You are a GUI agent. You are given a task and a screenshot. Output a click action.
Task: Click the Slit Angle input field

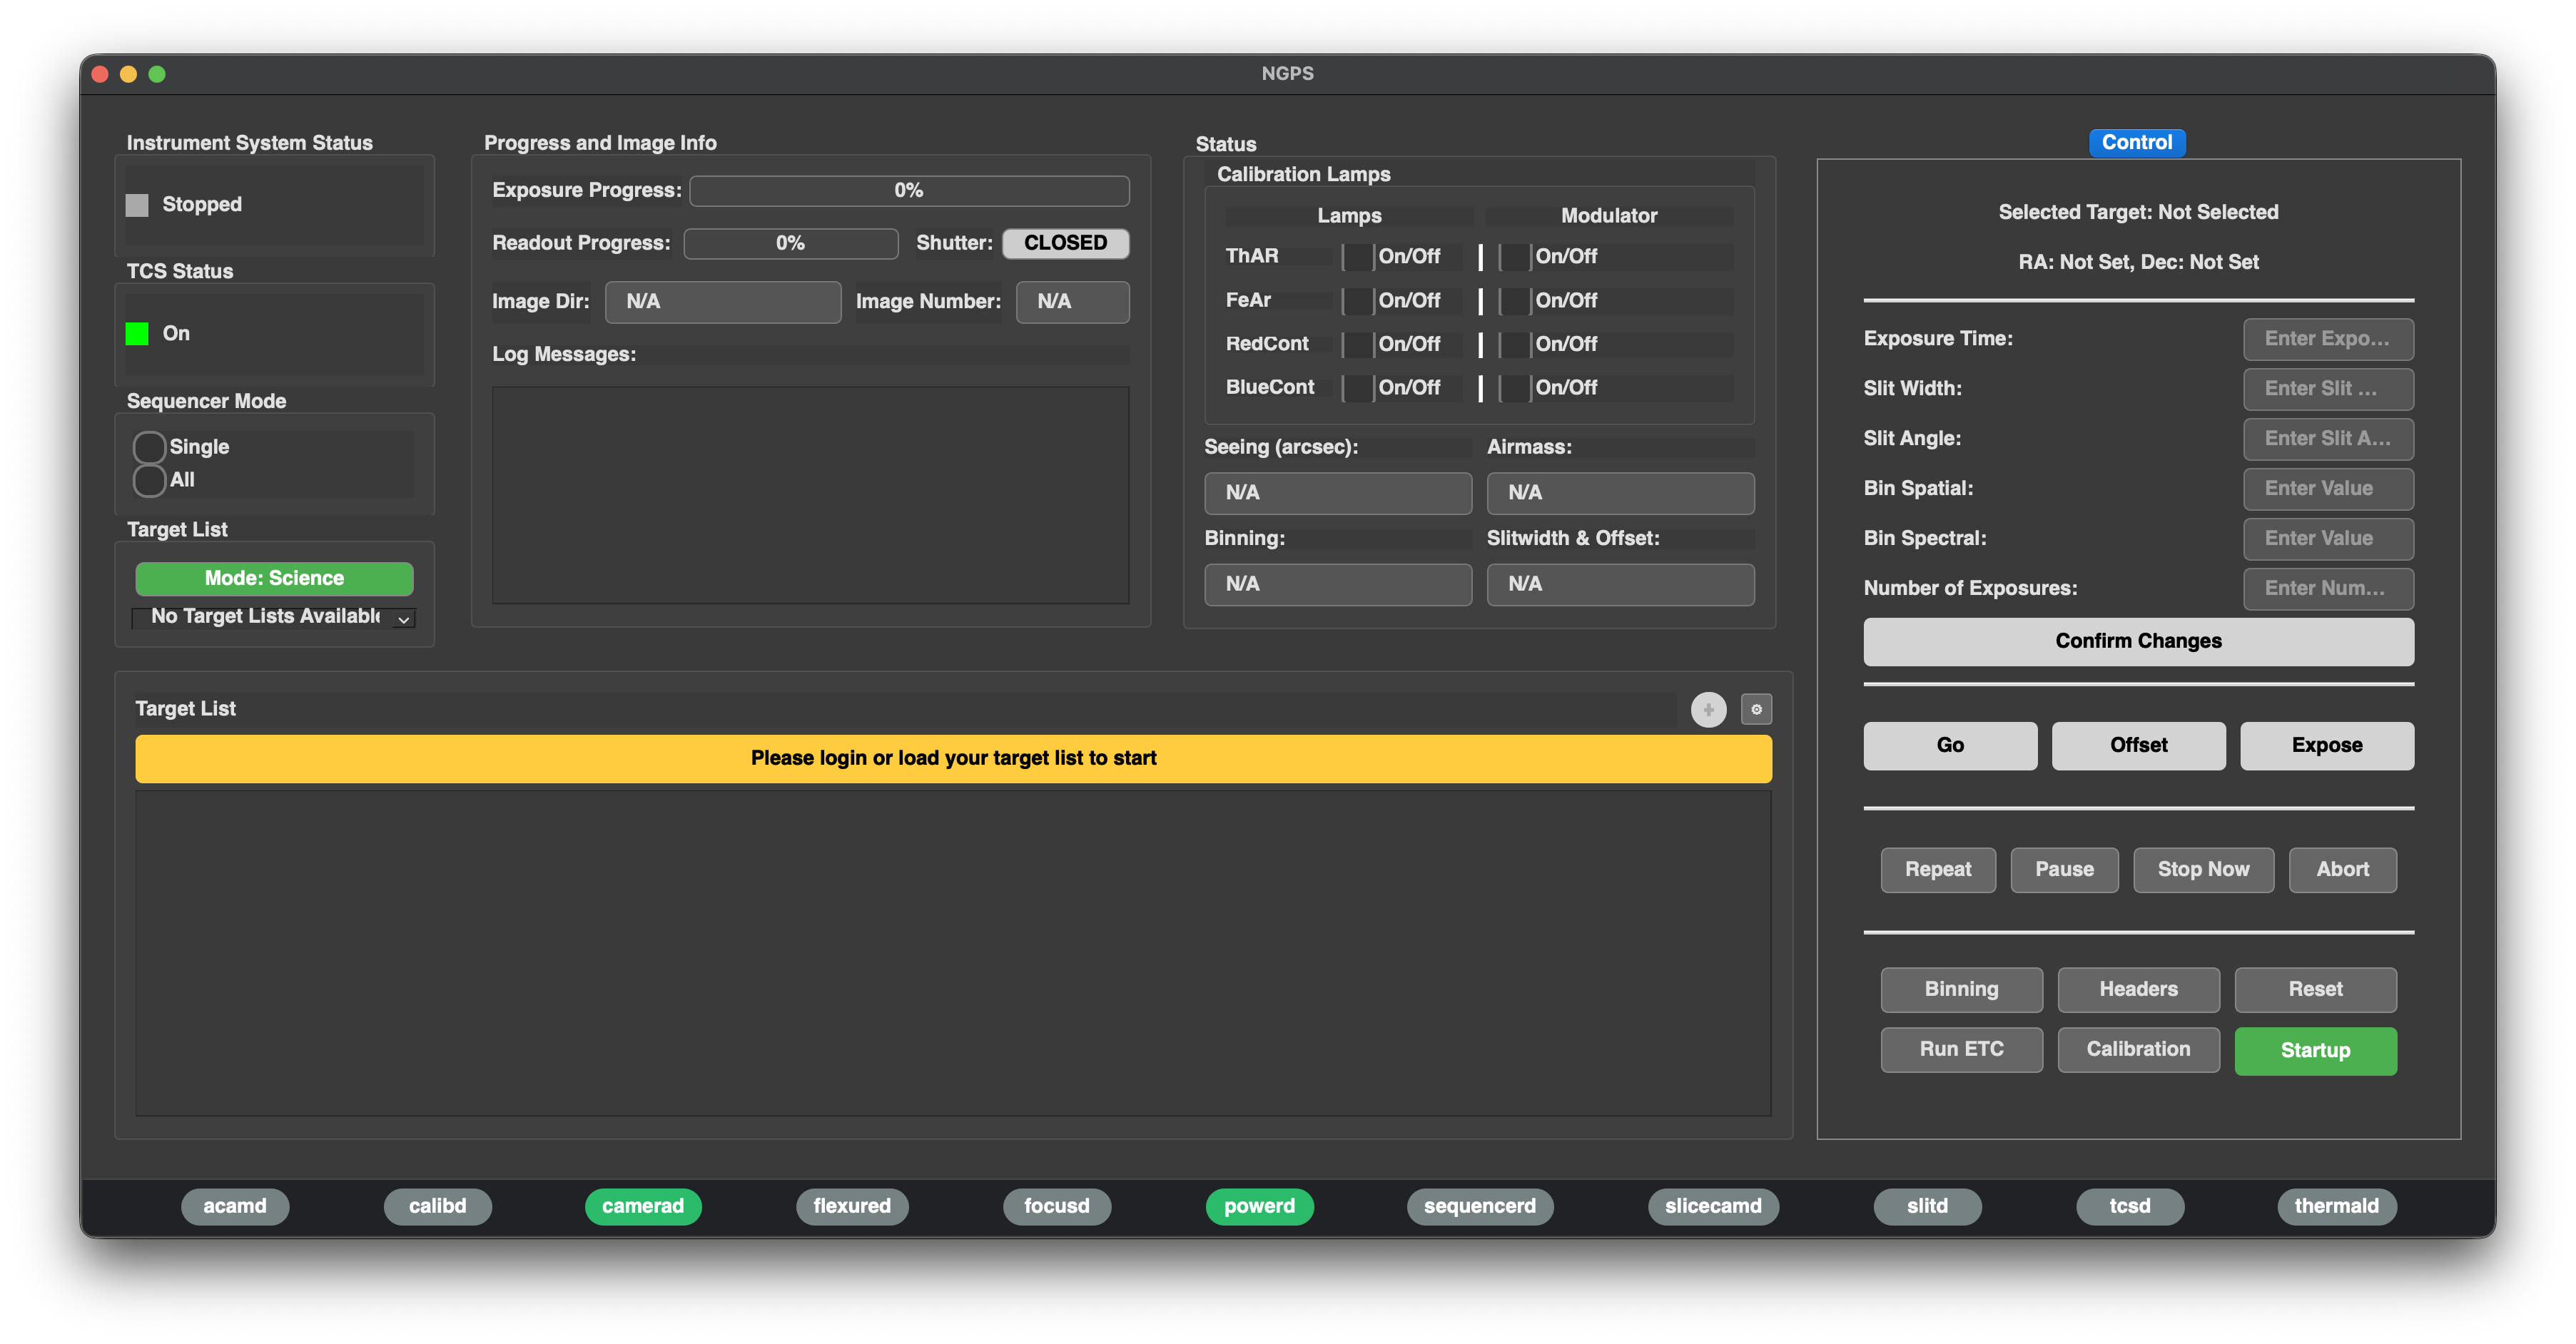pos(2328,439)
